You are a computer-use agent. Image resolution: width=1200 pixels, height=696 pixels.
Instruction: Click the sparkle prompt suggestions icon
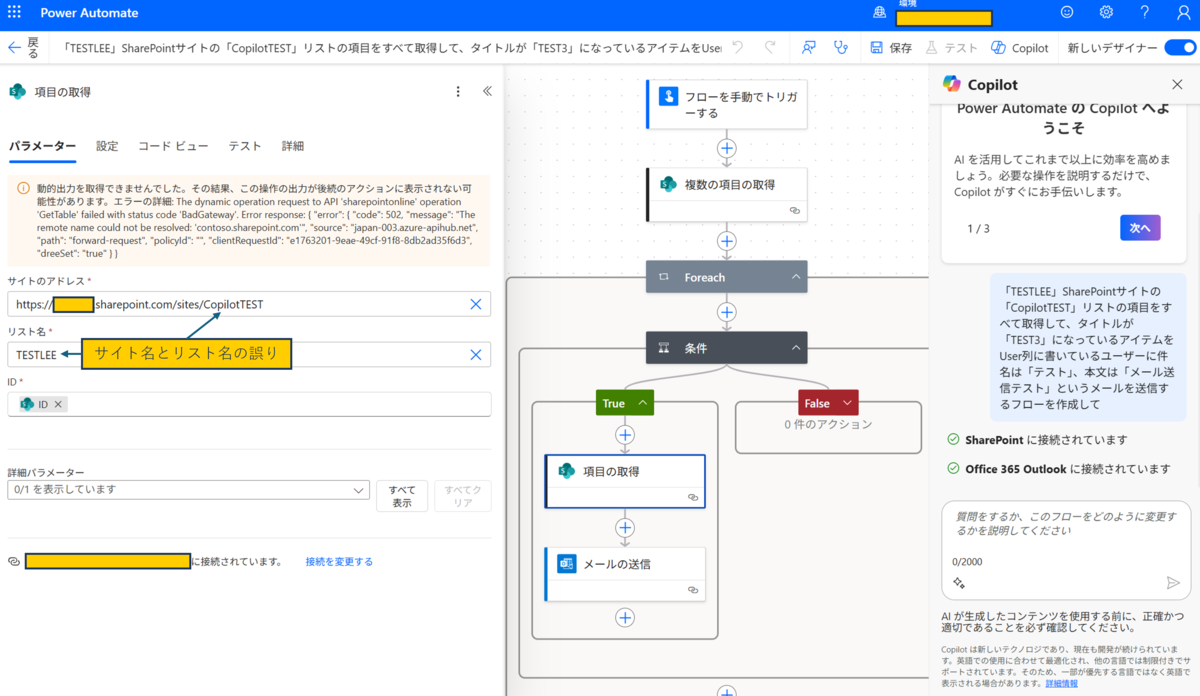pyautogui.click(x=958, y=582)
